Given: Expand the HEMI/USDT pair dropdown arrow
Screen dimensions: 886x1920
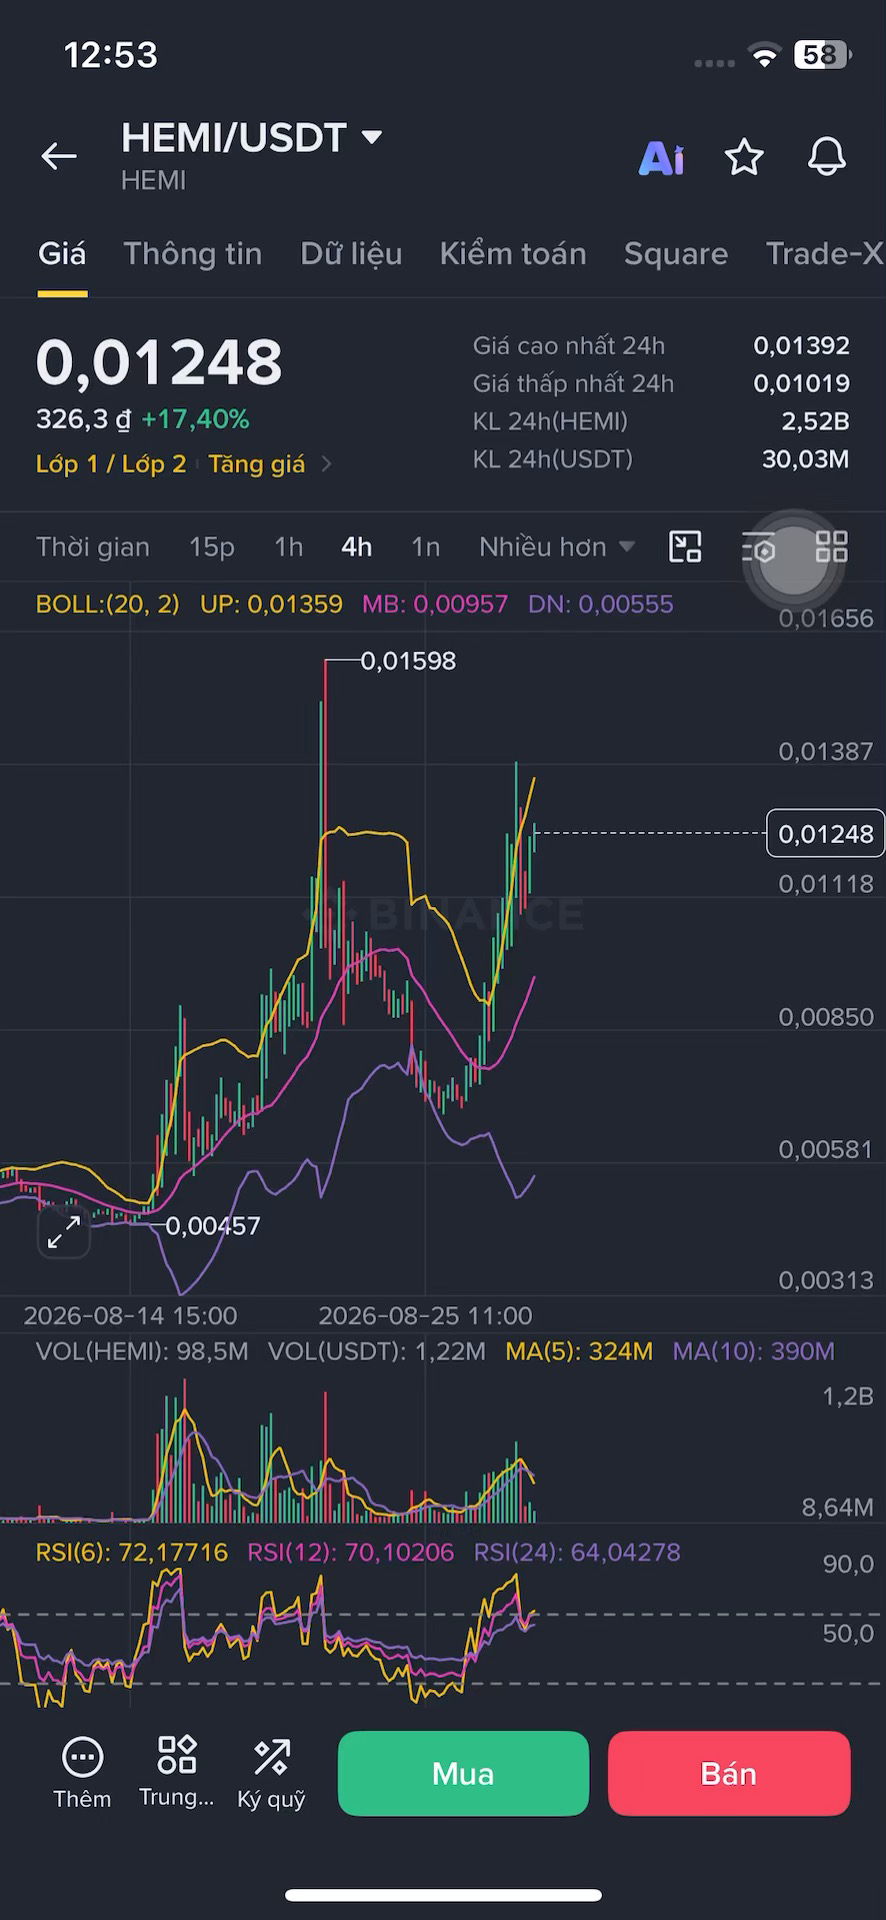Looking at the screenshot, I should point(372,137).
